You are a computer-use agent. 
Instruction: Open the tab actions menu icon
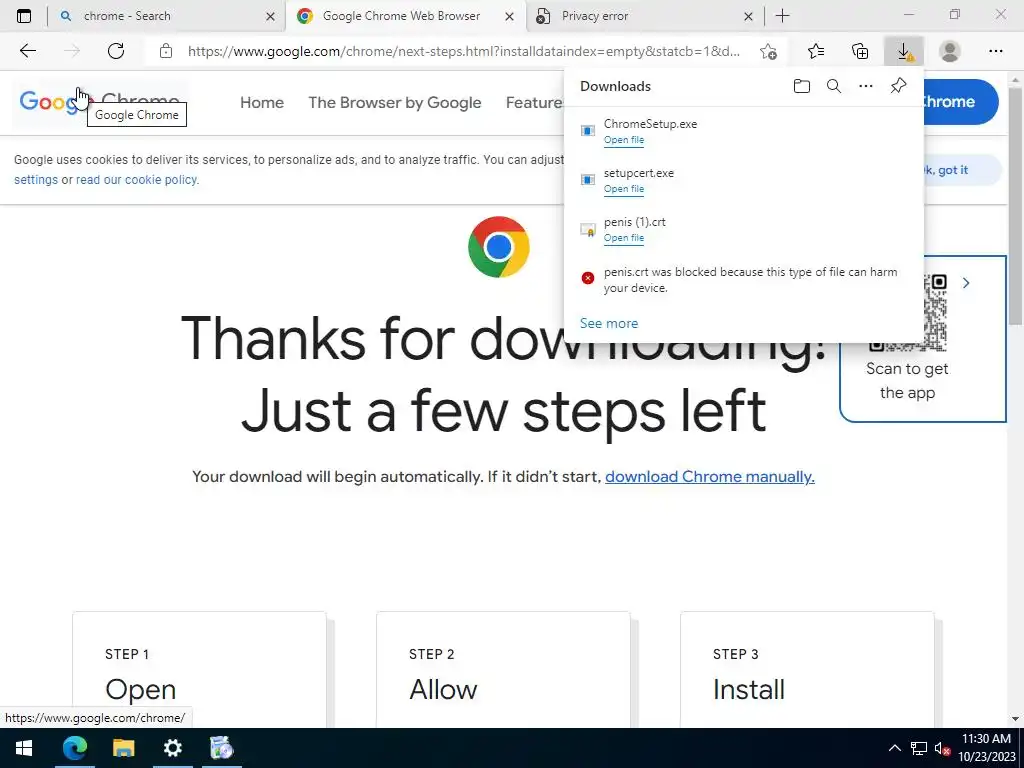(24, 16)
